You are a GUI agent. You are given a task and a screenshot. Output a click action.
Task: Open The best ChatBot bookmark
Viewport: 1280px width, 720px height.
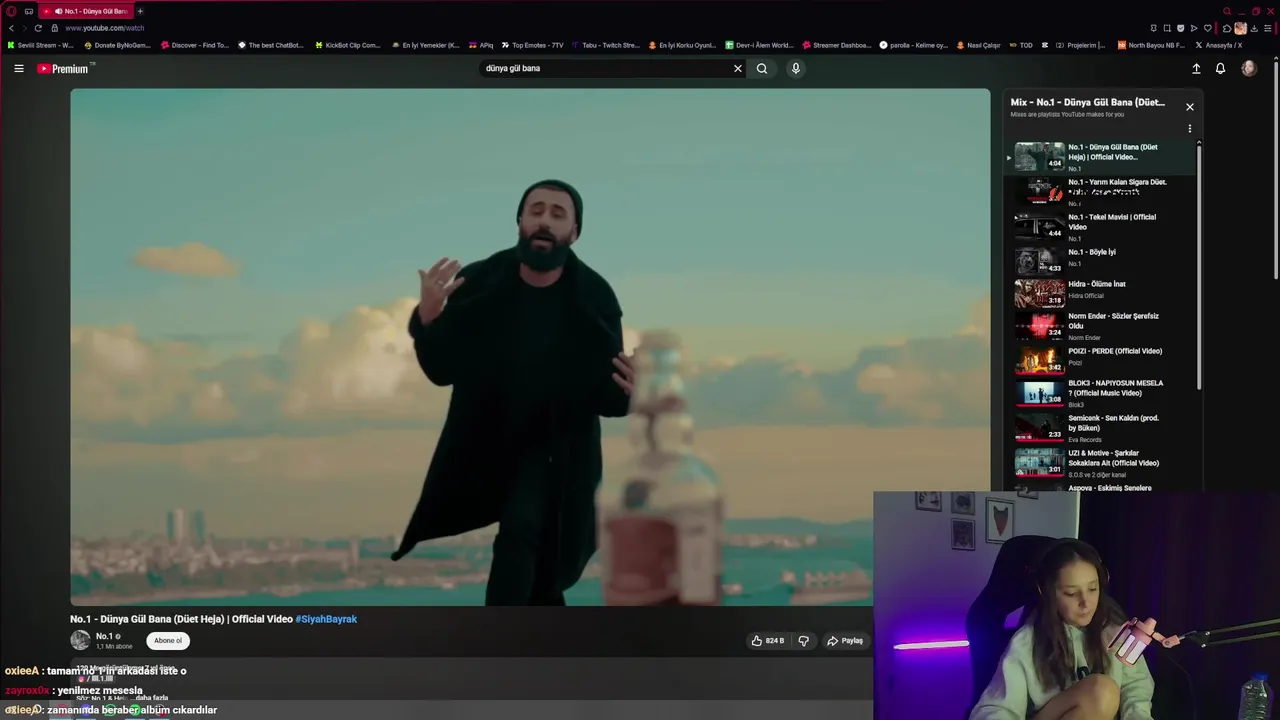pos(270,45)
